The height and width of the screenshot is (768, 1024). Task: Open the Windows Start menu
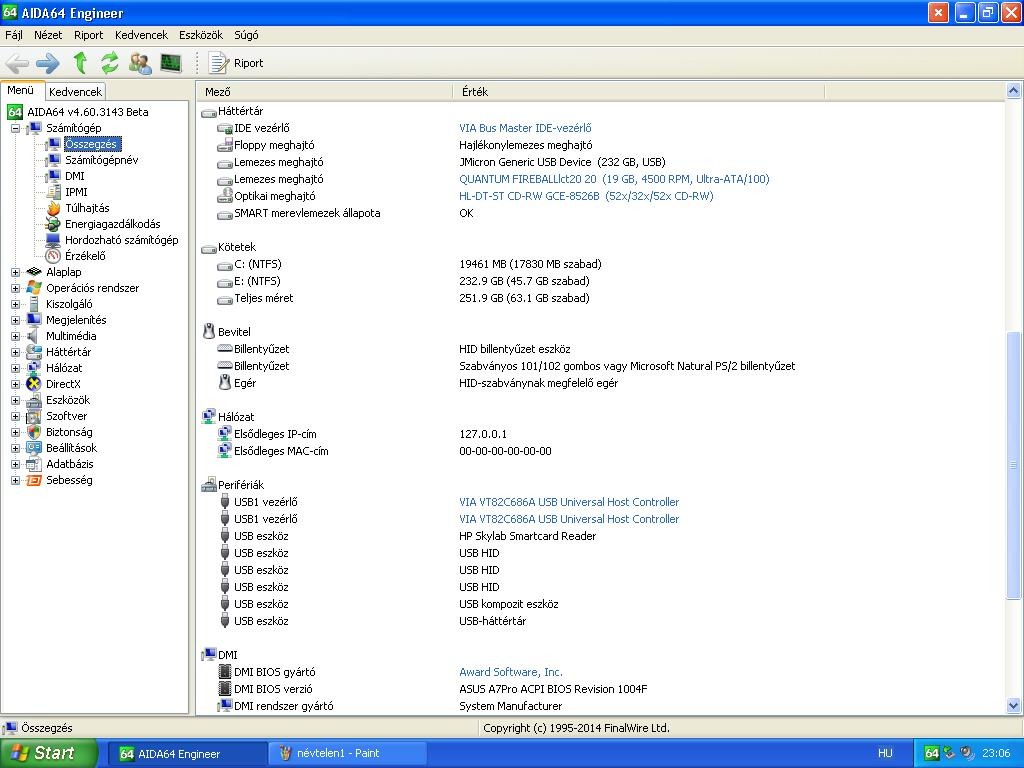pyautogui.click(x=48, y=753)
